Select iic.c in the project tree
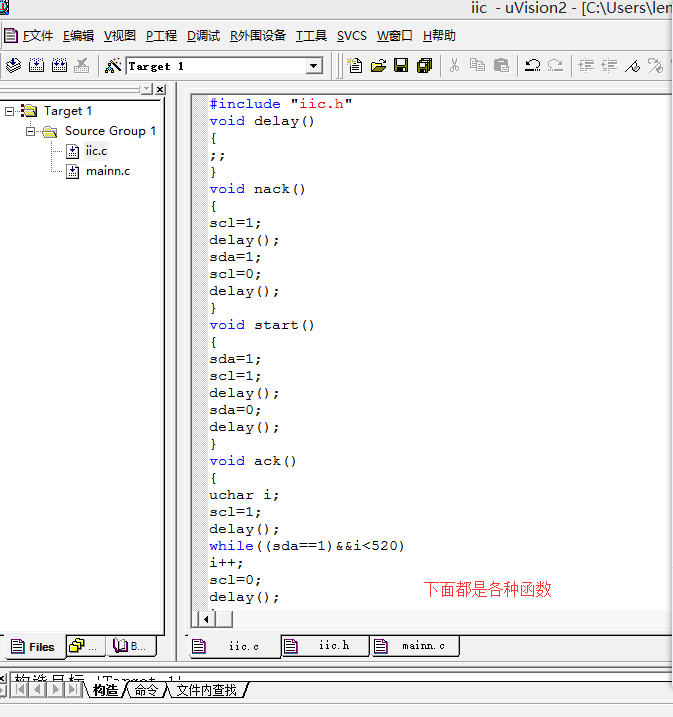 click(x=96, y=151)
